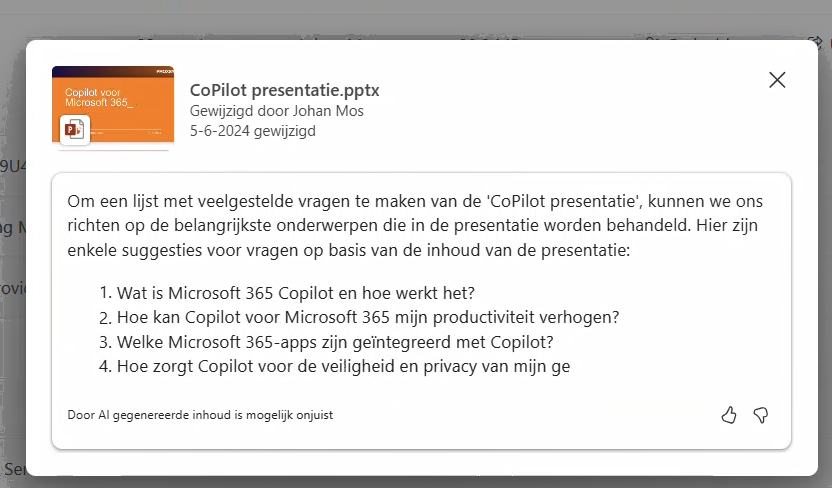The height and width of the screenshot is (488, 832).
Task: Select question 4 about veiligheid en privacy
Action: tap(334, 367)
